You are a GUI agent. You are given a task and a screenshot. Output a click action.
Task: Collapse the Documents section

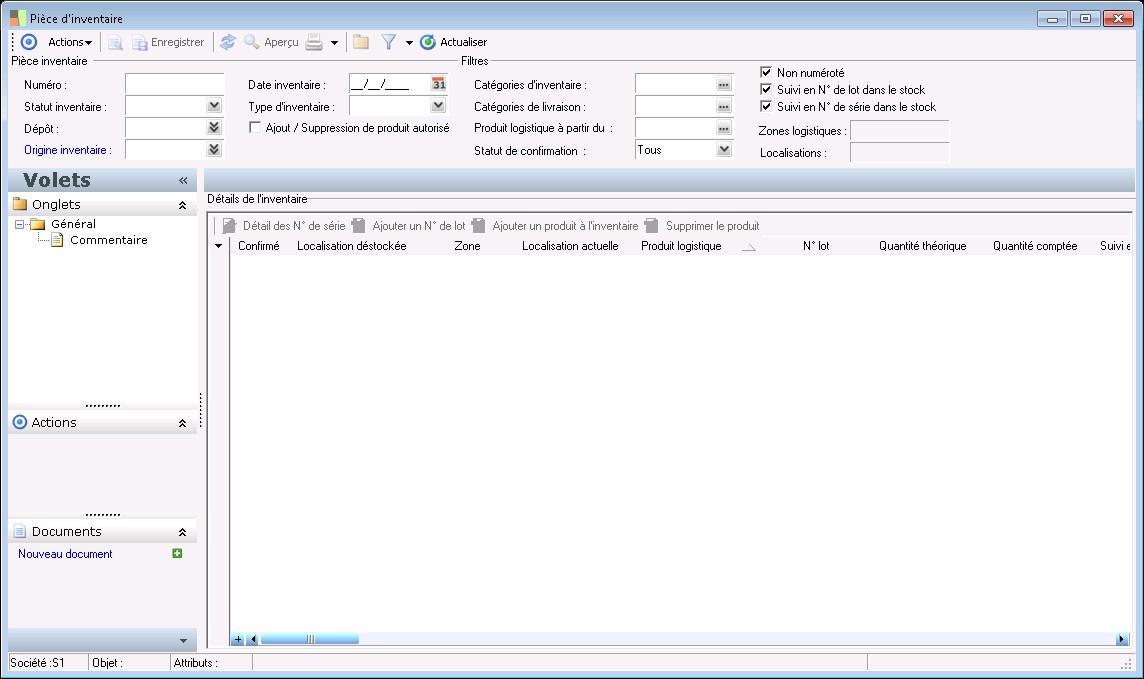point(182,533)
